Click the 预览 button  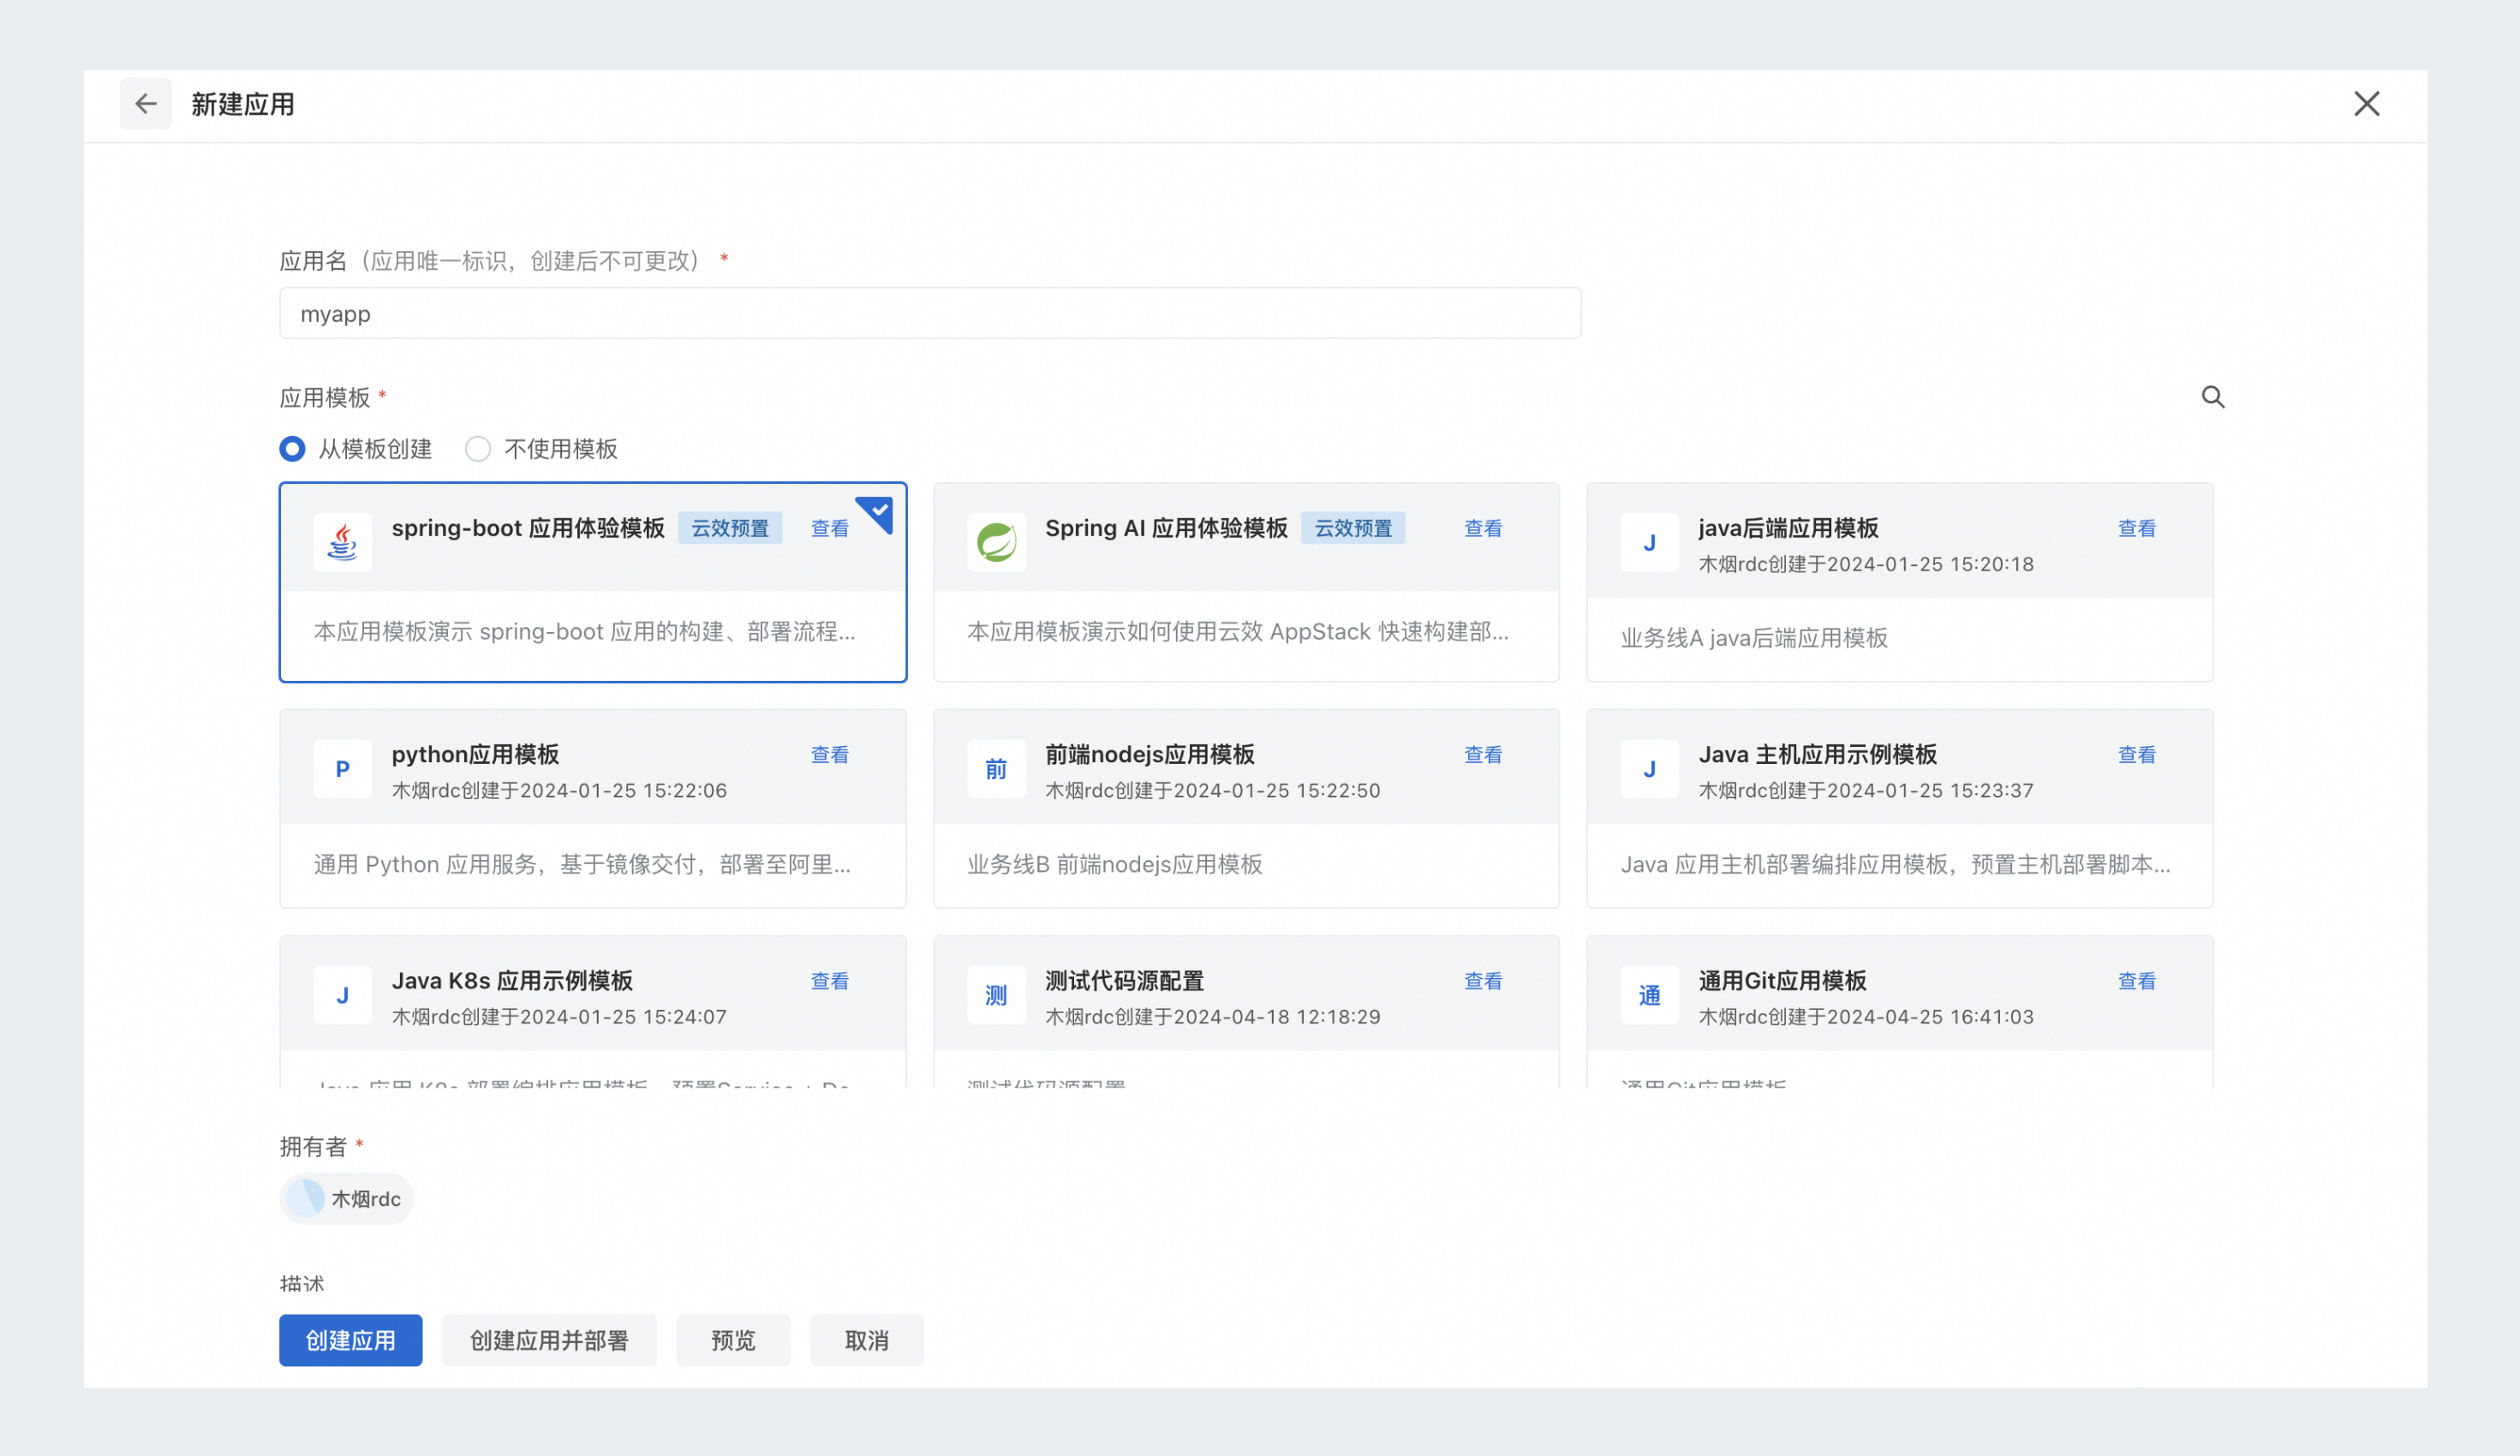(733, 1340)
